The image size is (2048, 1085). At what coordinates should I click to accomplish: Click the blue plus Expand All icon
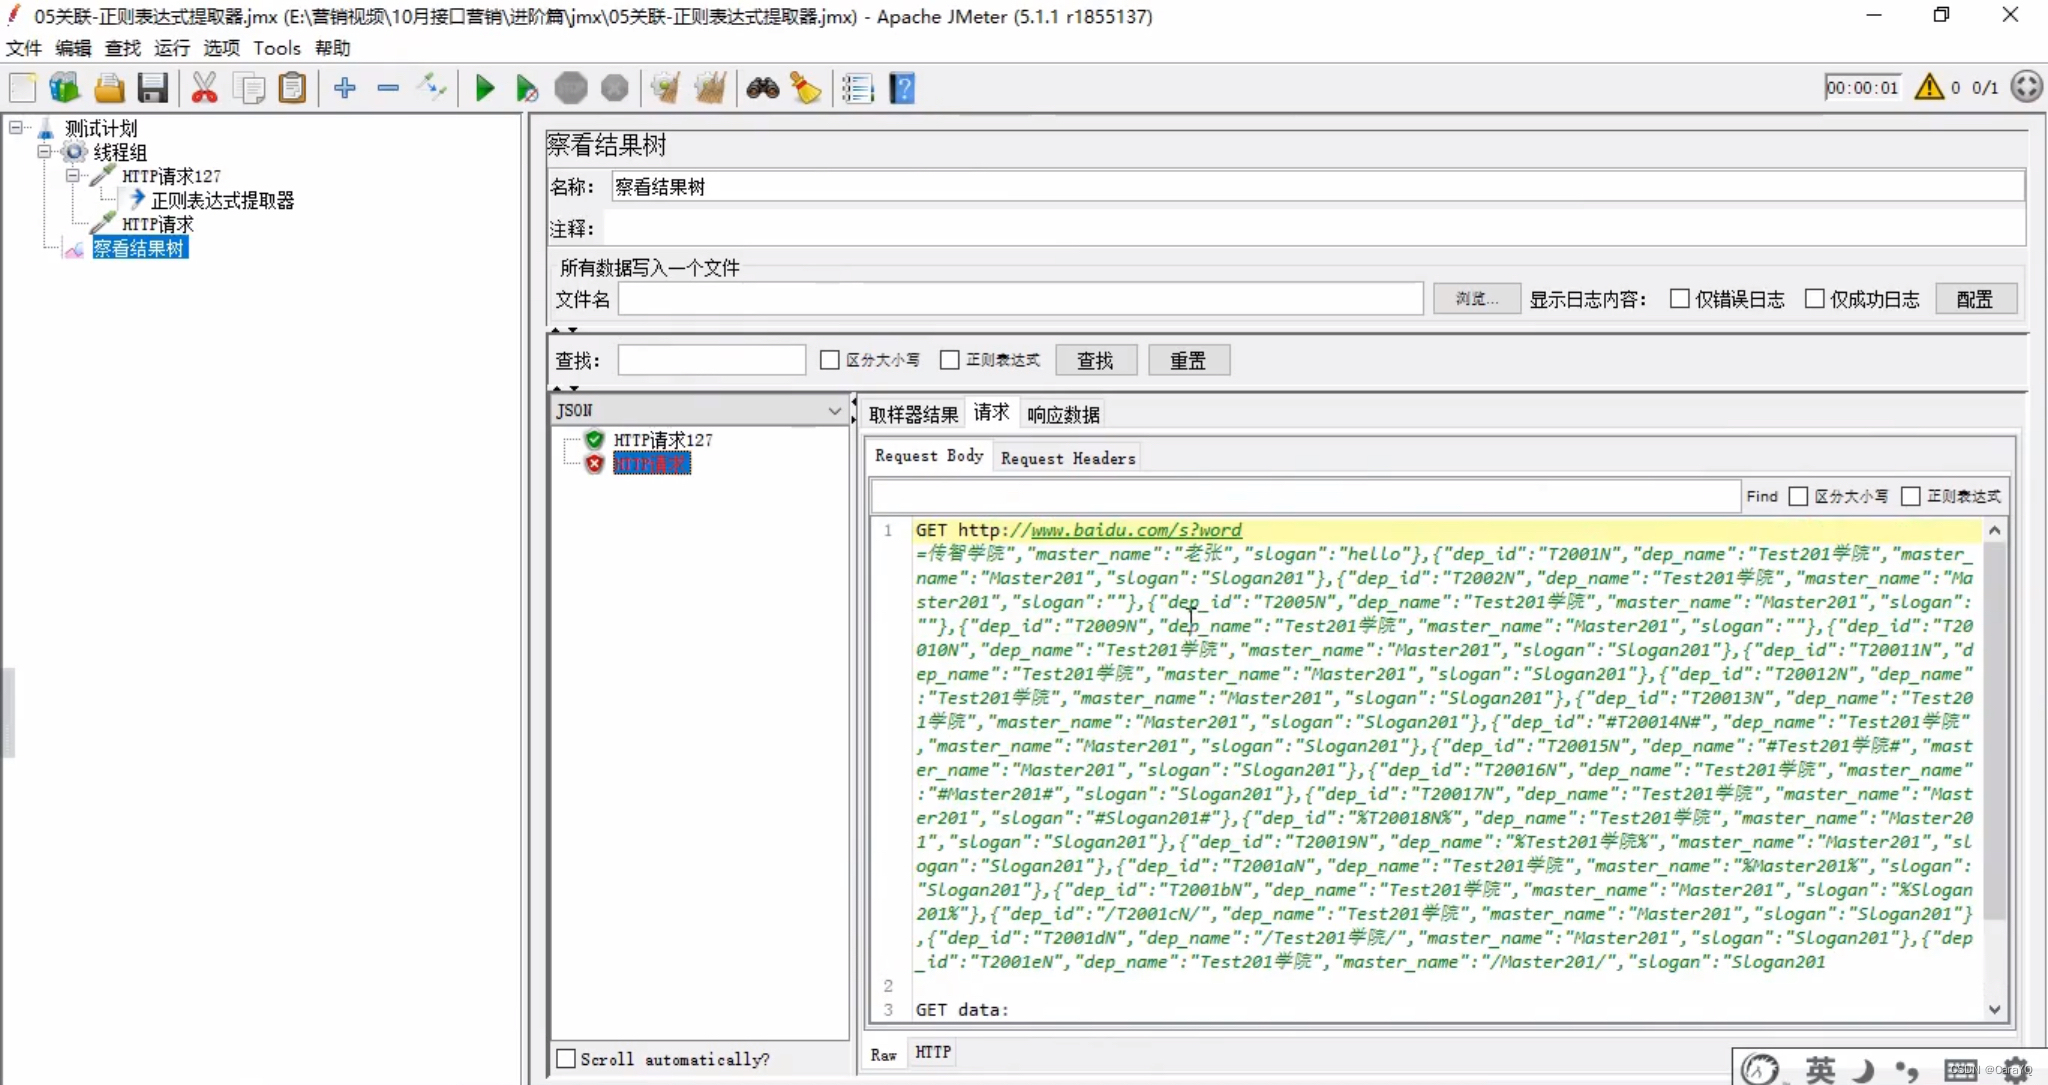(x=345, y=88)
